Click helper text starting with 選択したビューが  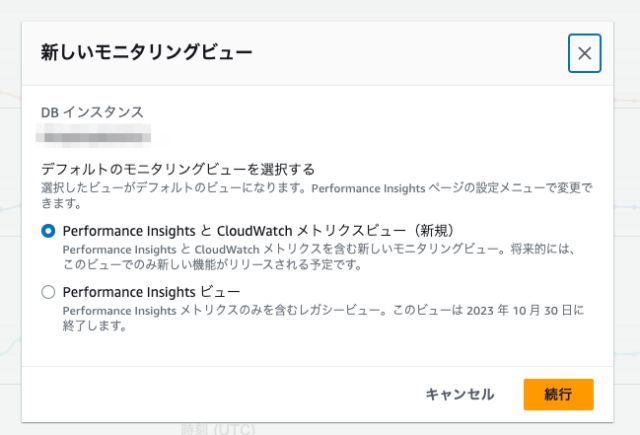pos(317,195)
